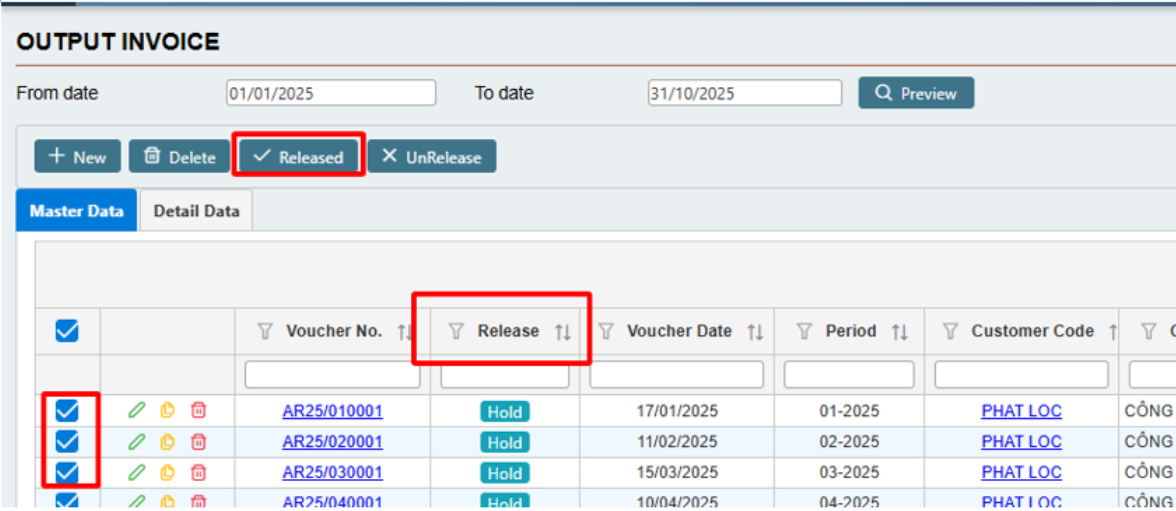Click the red trash icon for AR25/030001
The width and height of the screenshot is (1176, 511).
click(199, 472)
